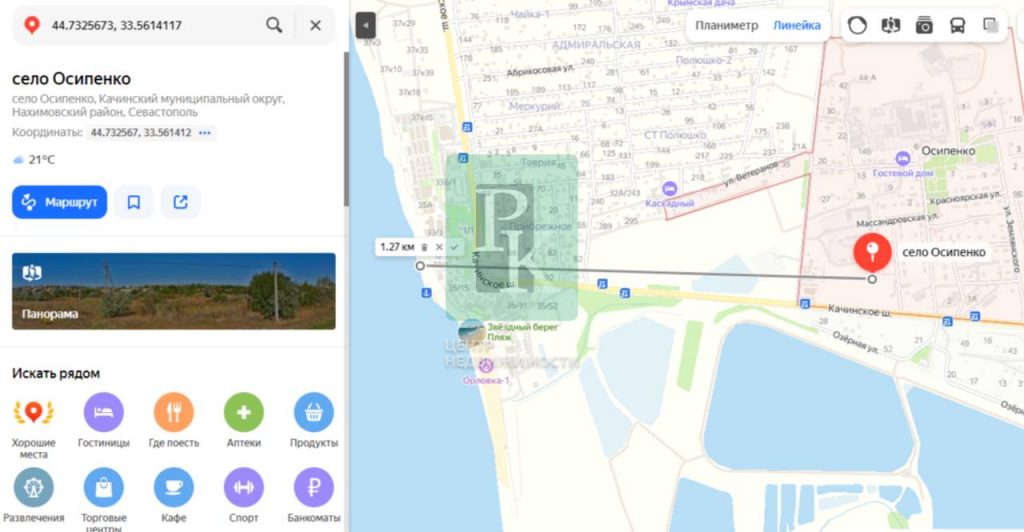Search nearby Спорт
The height and width of the screenshot is (532, 1024).
[244, 495]
